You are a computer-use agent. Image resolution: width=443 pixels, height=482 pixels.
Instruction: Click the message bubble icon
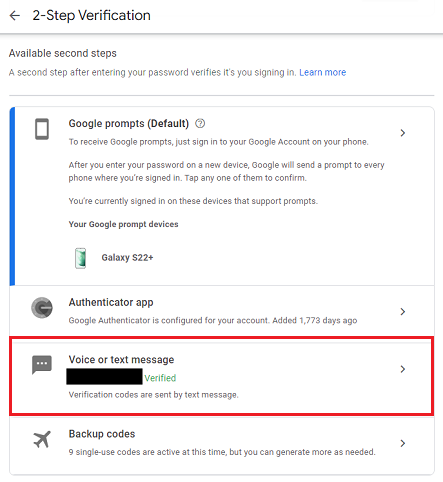coord(42,365)
